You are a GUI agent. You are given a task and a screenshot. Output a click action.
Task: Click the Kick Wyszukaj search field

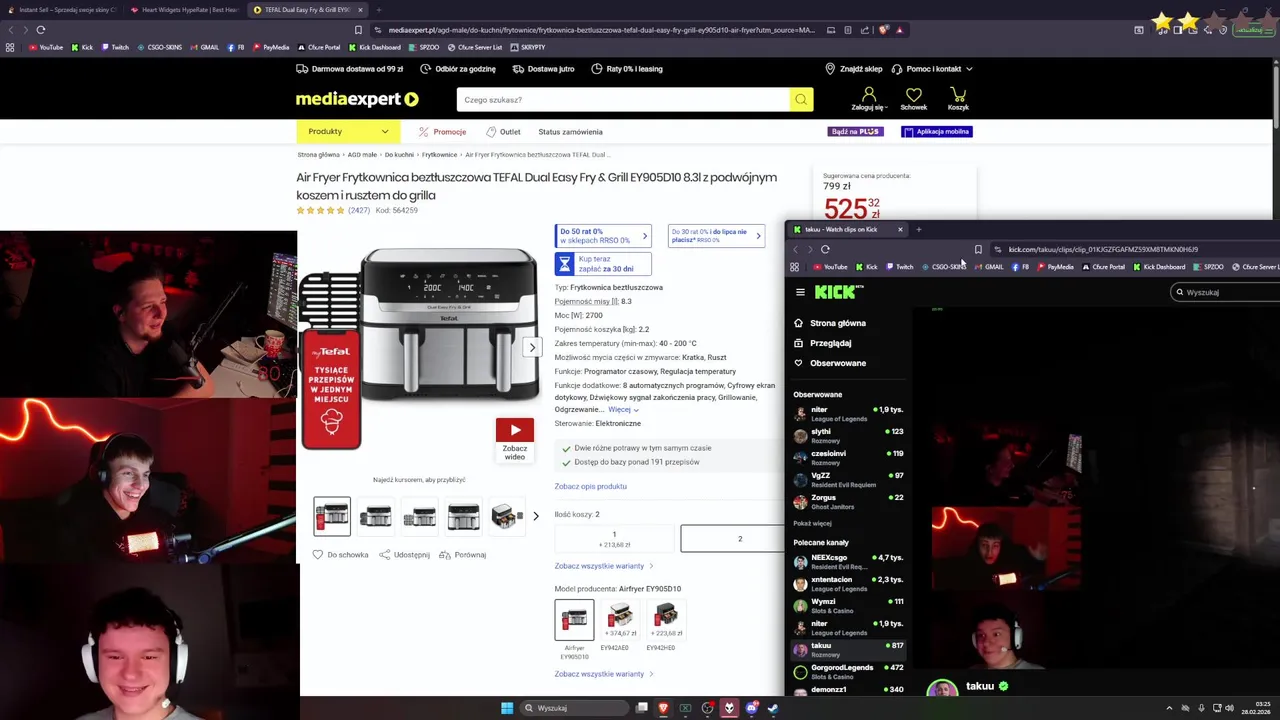[x=1227, y=292]
